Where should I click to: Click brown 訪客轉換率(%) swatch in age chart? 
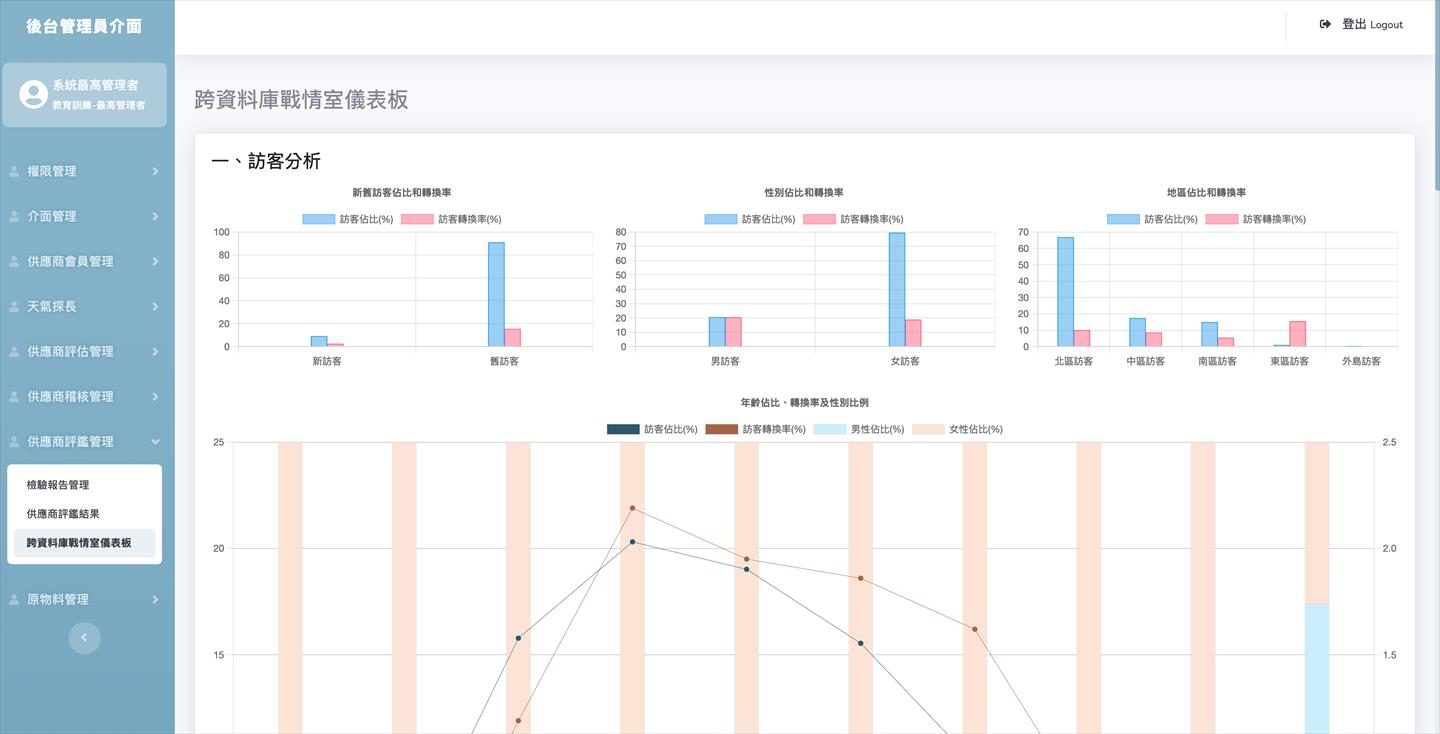(721, 429)
